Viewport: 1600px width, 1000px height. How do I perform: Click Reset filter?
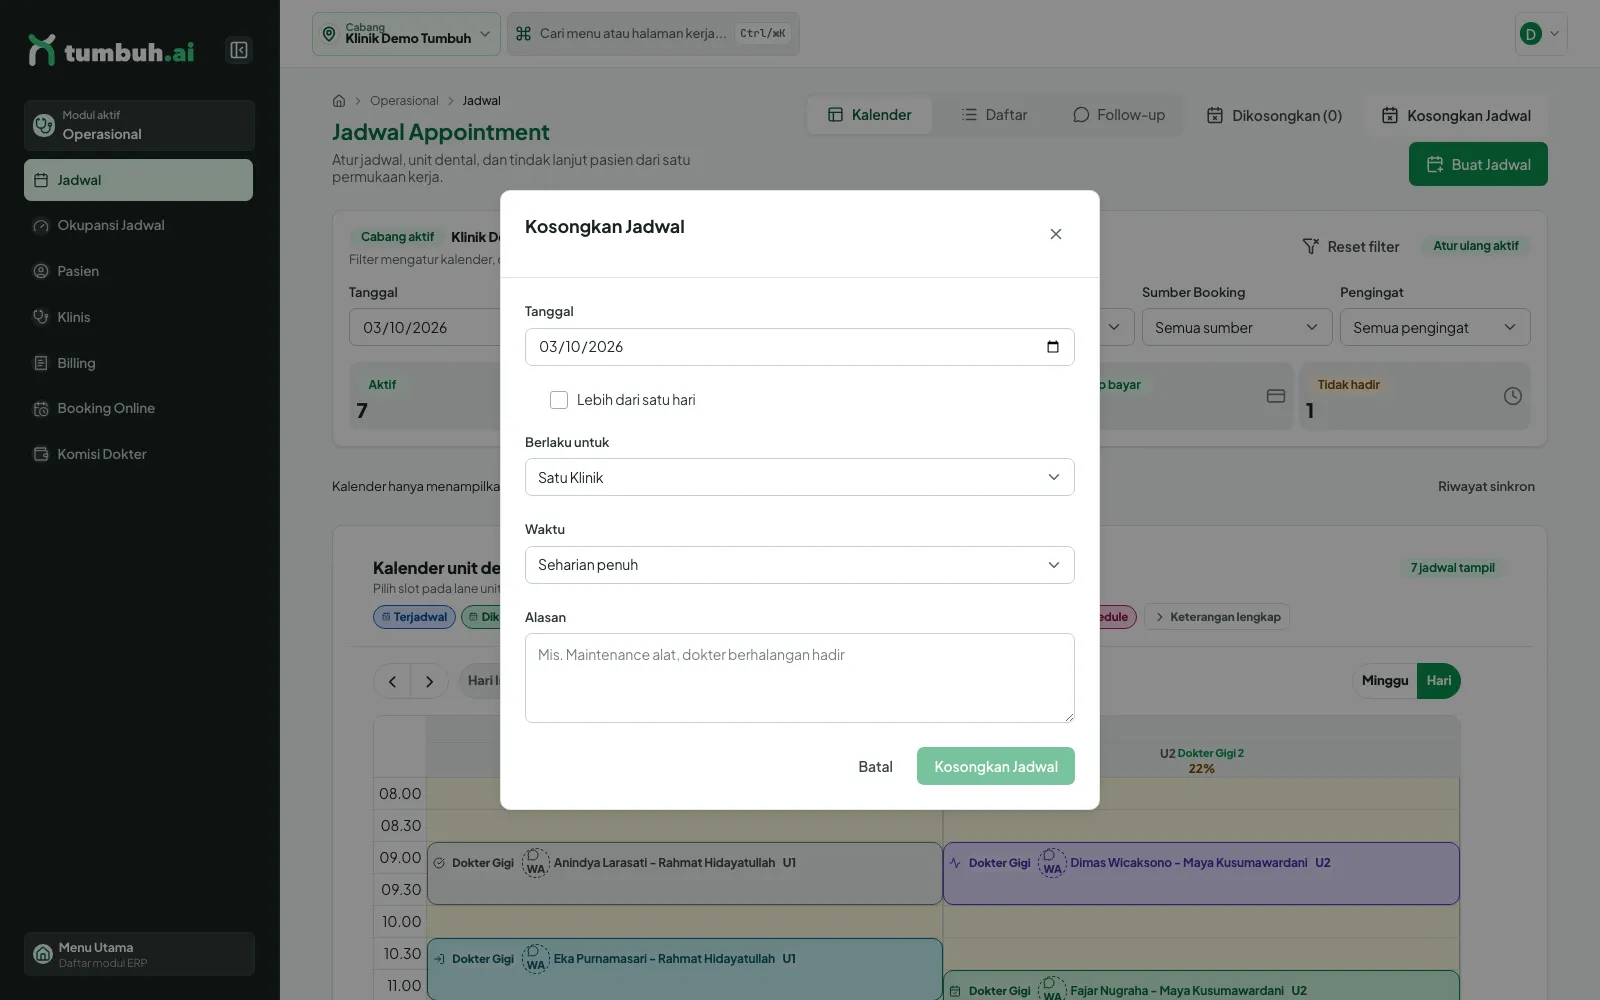1351,246
